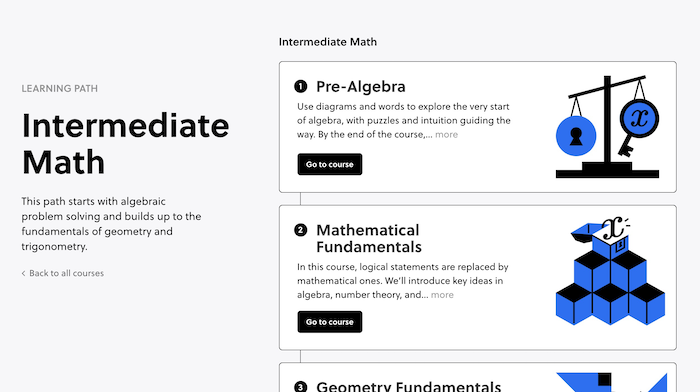Click the back chevron before Back to all courses
This screenshot has height=392, width=700.
(23, 273)
